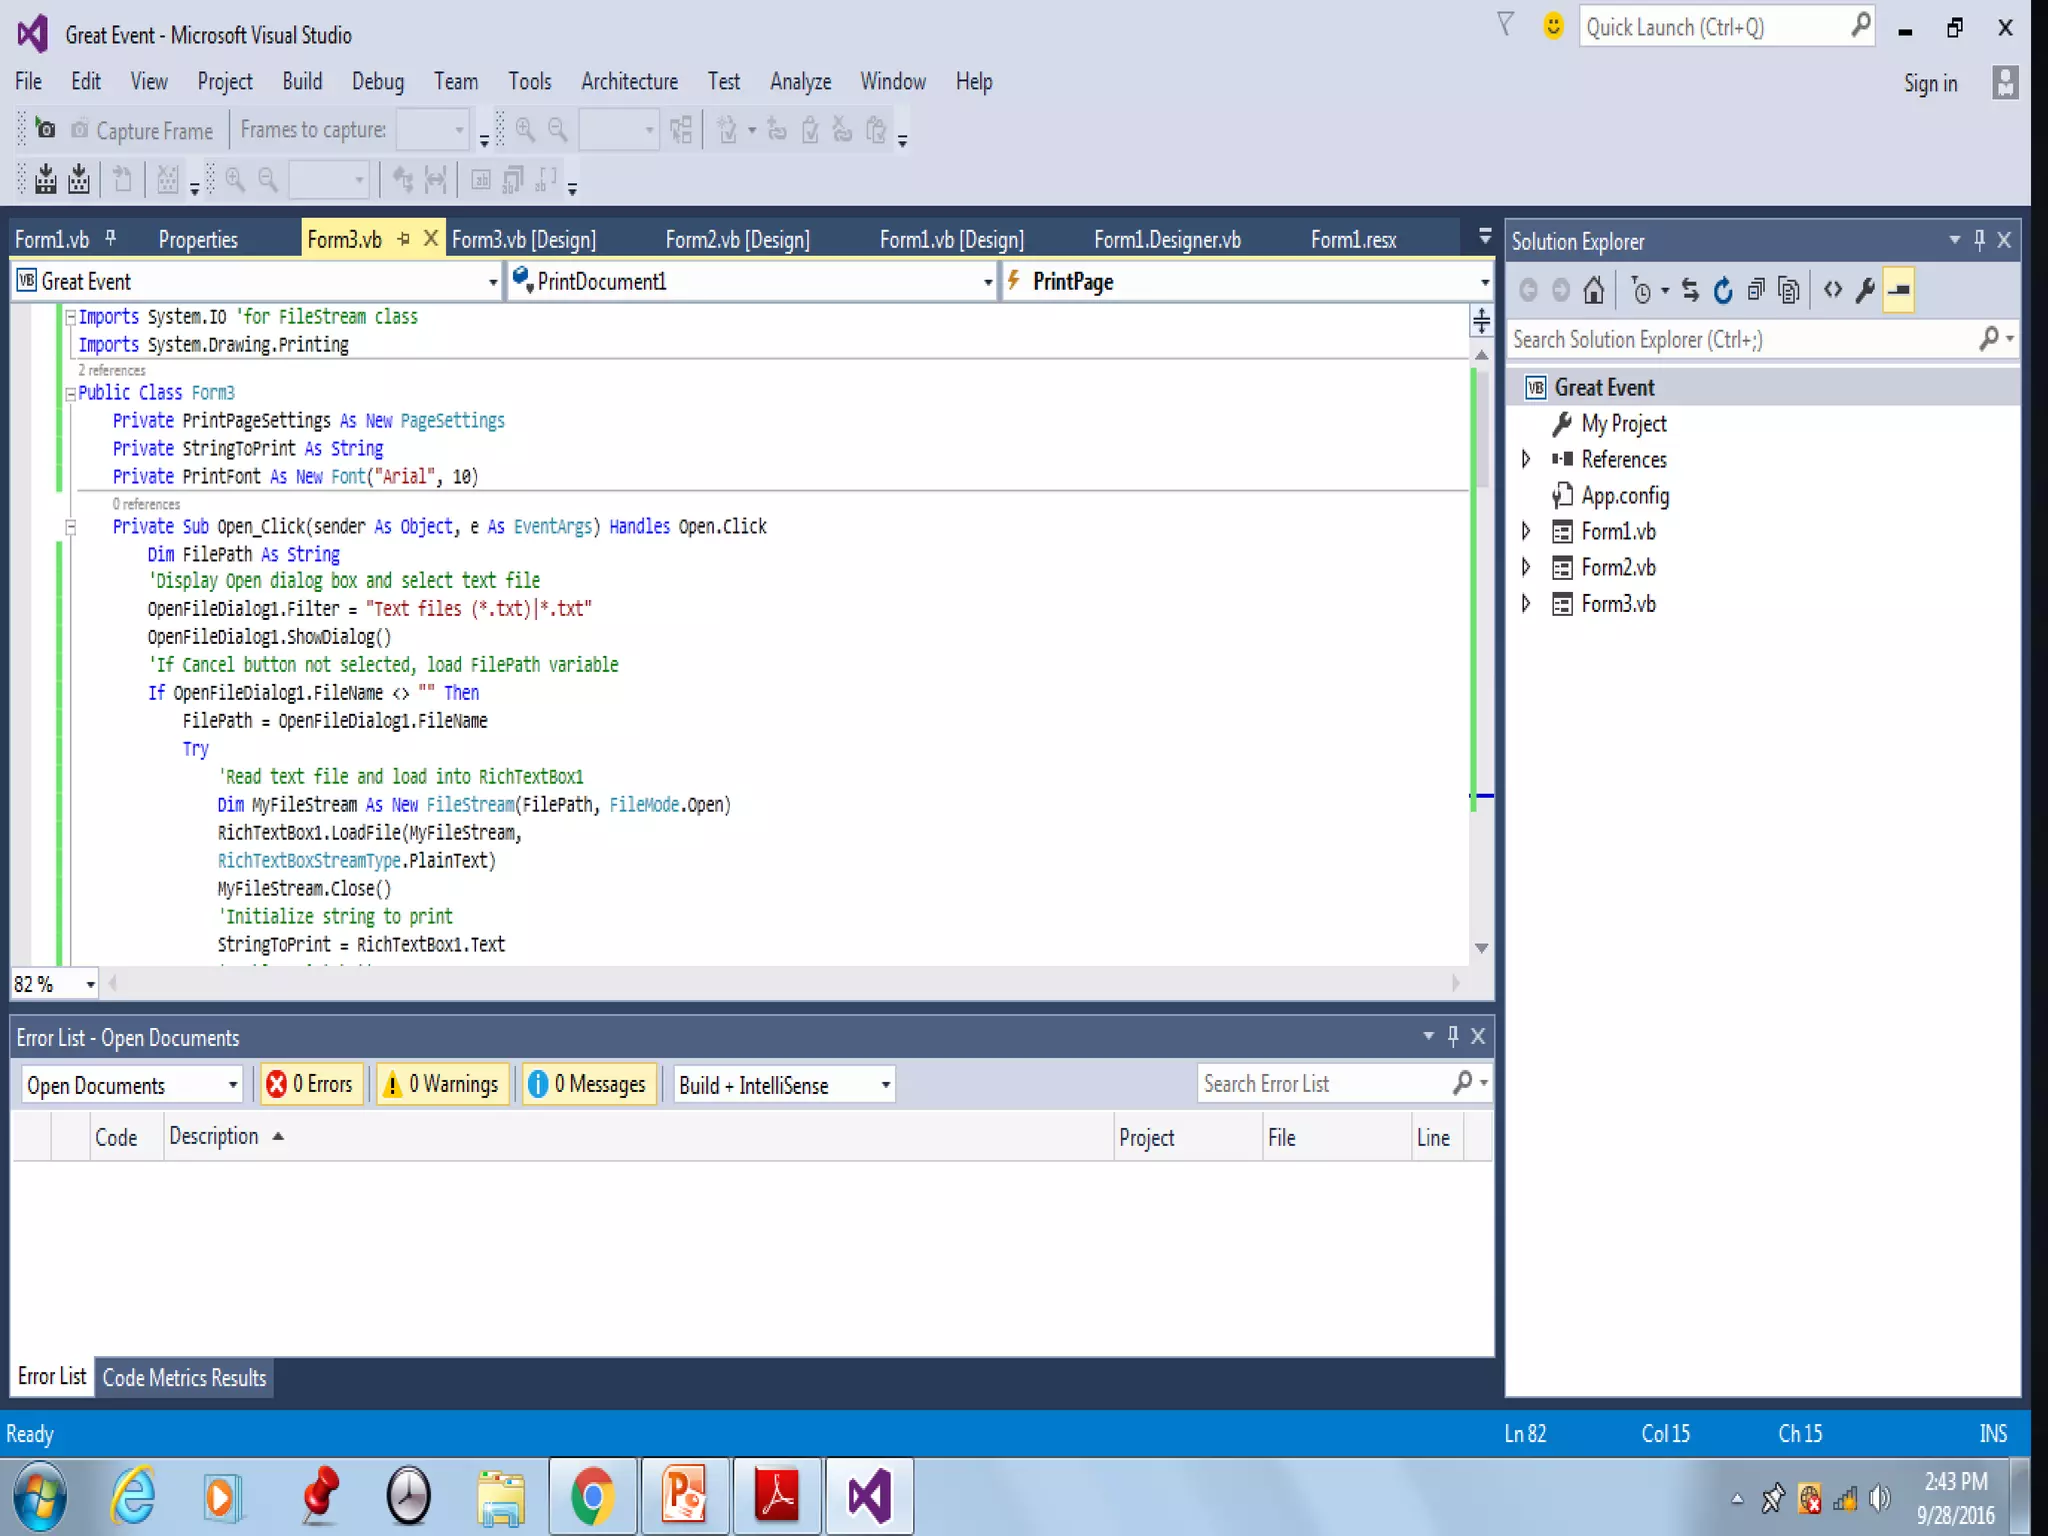Toggle the 0 Errors filter button
Viewport: 2048px width, 1536px height.
tap(311, 1085)
